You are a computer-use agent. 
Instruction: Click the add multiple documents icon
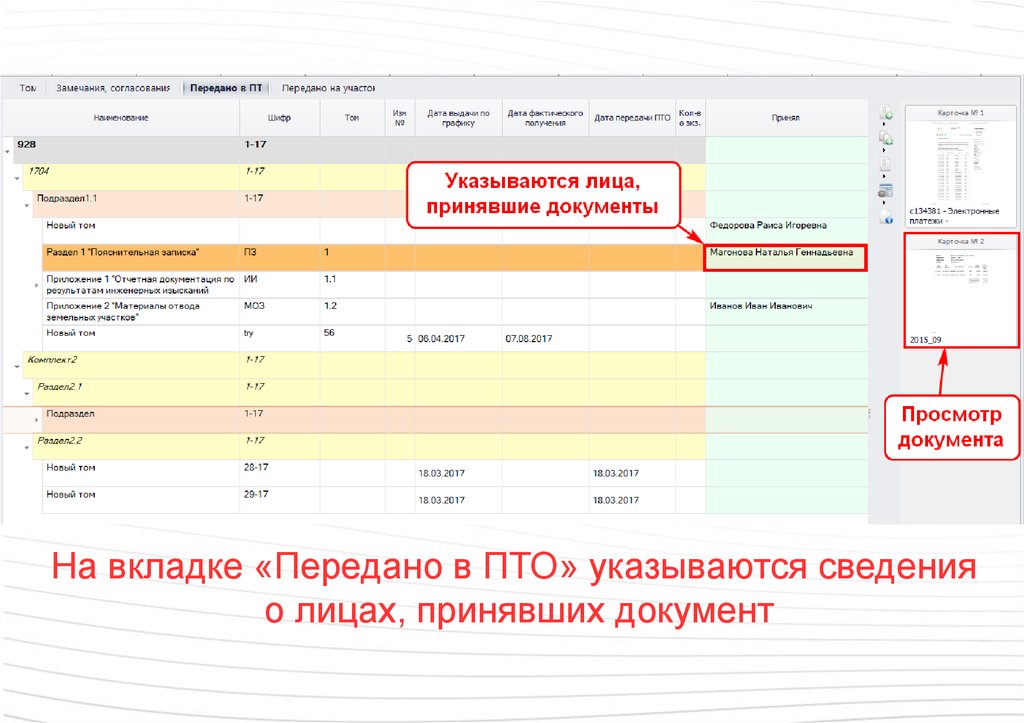coord(886,138)
